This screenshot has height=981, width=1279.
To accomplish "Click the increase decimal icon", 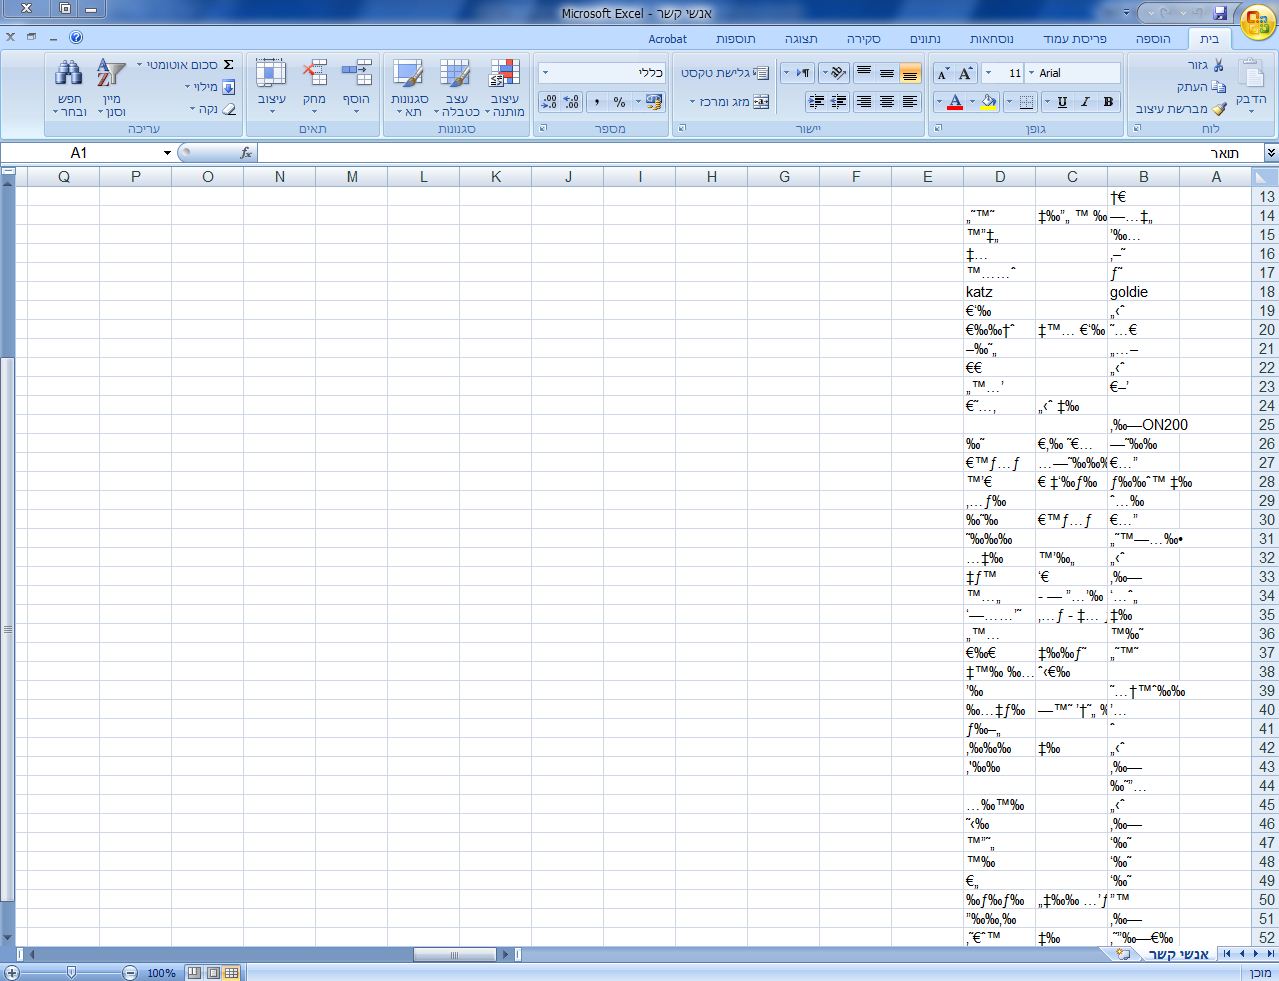I will click(571, 102).
